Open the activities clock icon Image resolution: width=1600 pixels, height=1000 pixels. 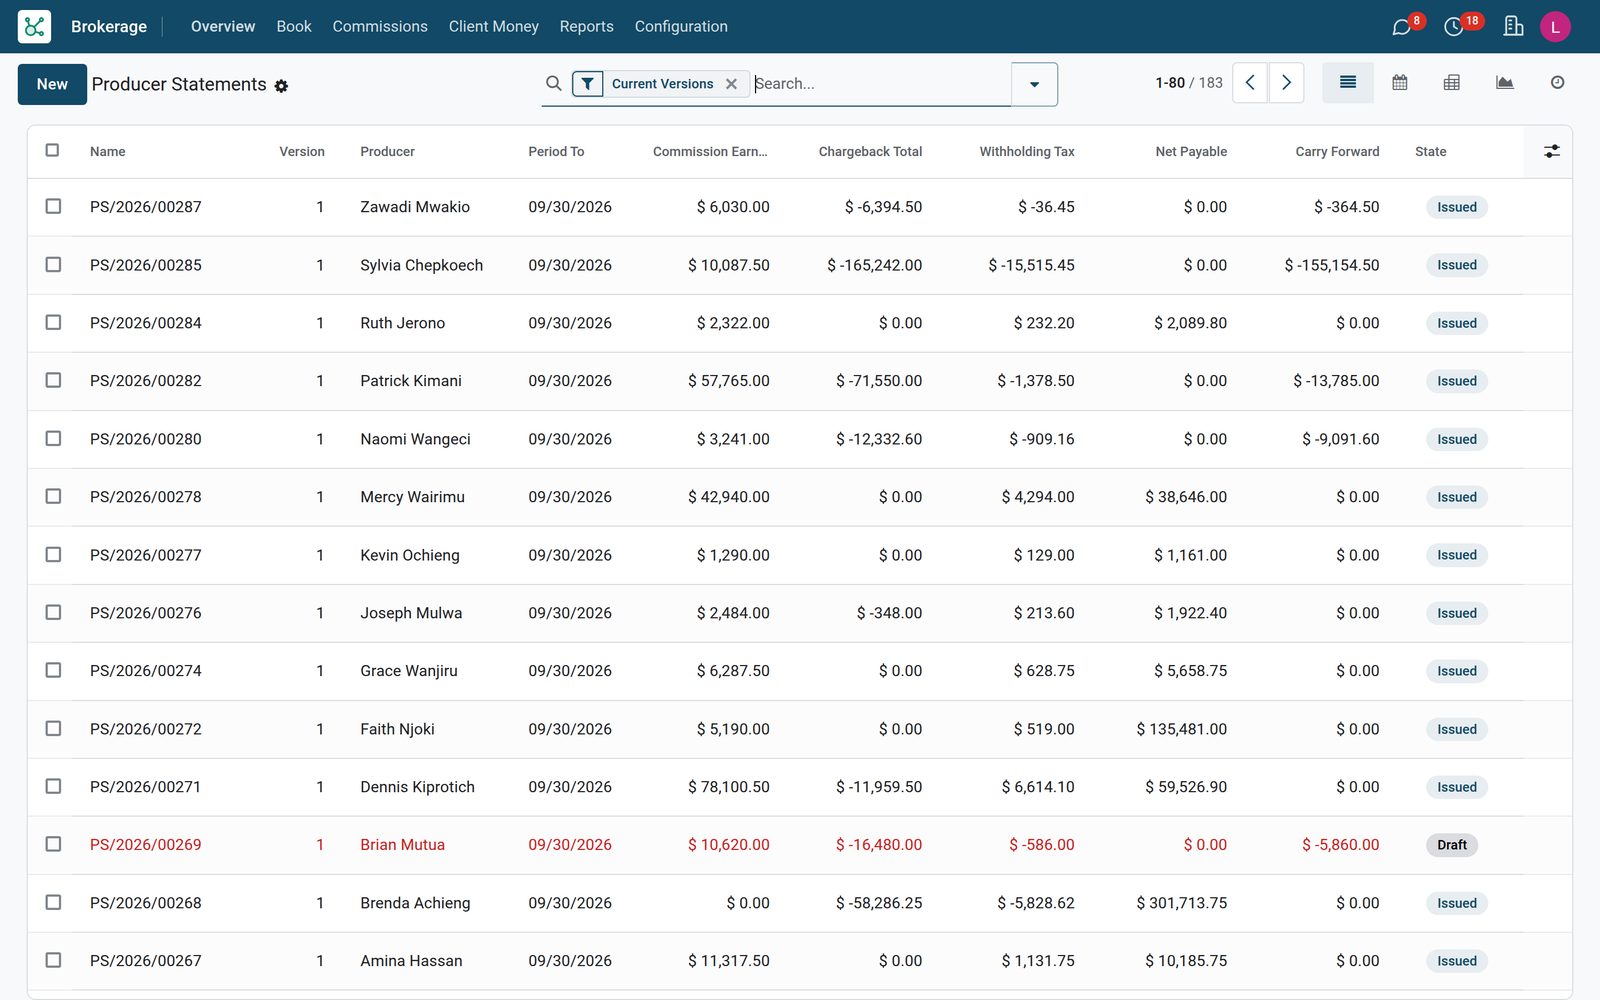tap(1454, 27)
